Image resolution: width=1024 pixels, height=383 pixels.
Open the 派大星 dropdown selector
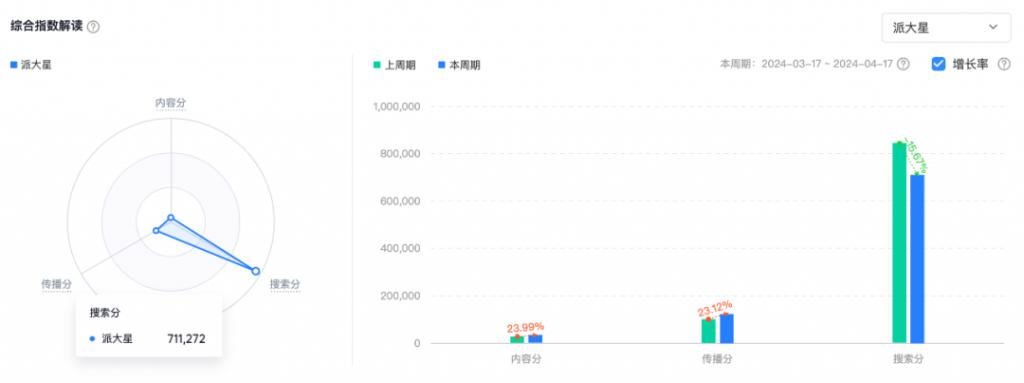tap(946, 27)
